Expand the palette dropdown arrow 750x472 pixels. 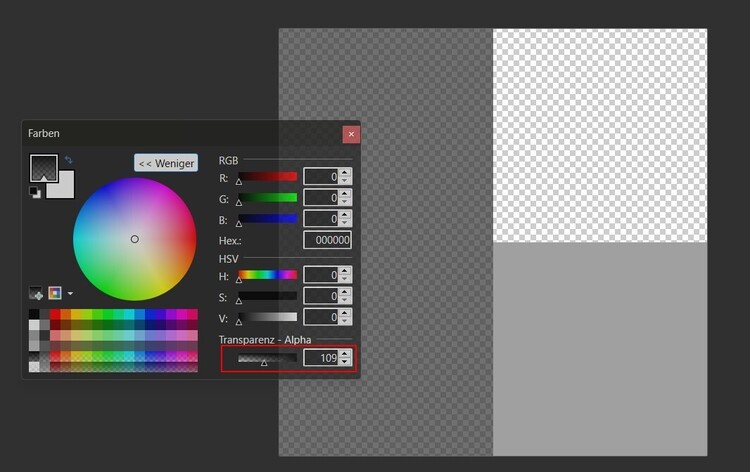click(70, 293)
